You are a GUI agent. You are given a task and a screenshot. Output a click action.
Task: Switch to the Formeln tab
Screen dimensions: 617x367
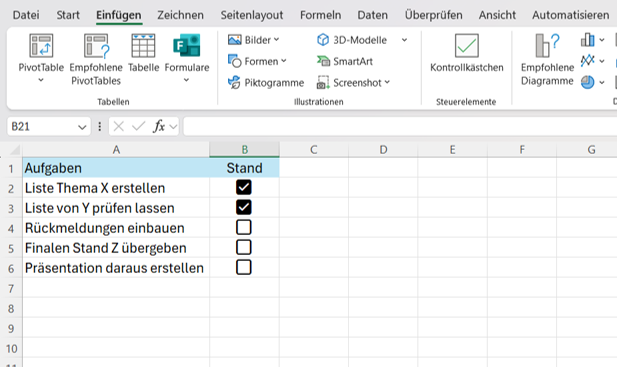pos(320,15)
